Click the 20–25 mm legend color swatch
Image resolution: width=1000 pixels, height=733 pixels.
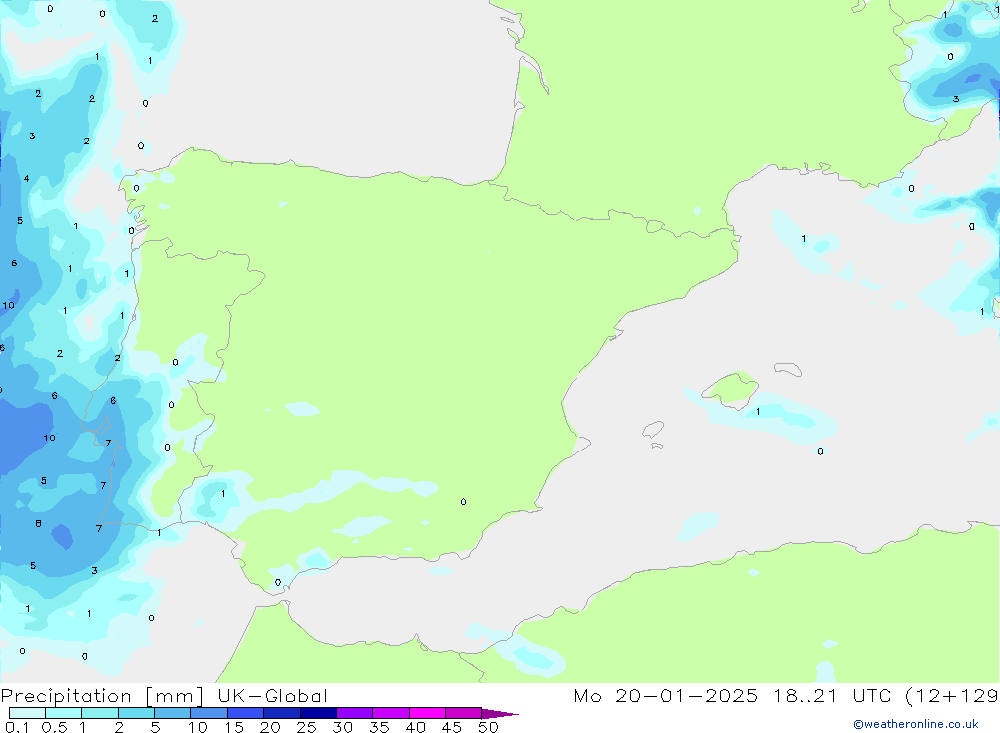(281, 713)
